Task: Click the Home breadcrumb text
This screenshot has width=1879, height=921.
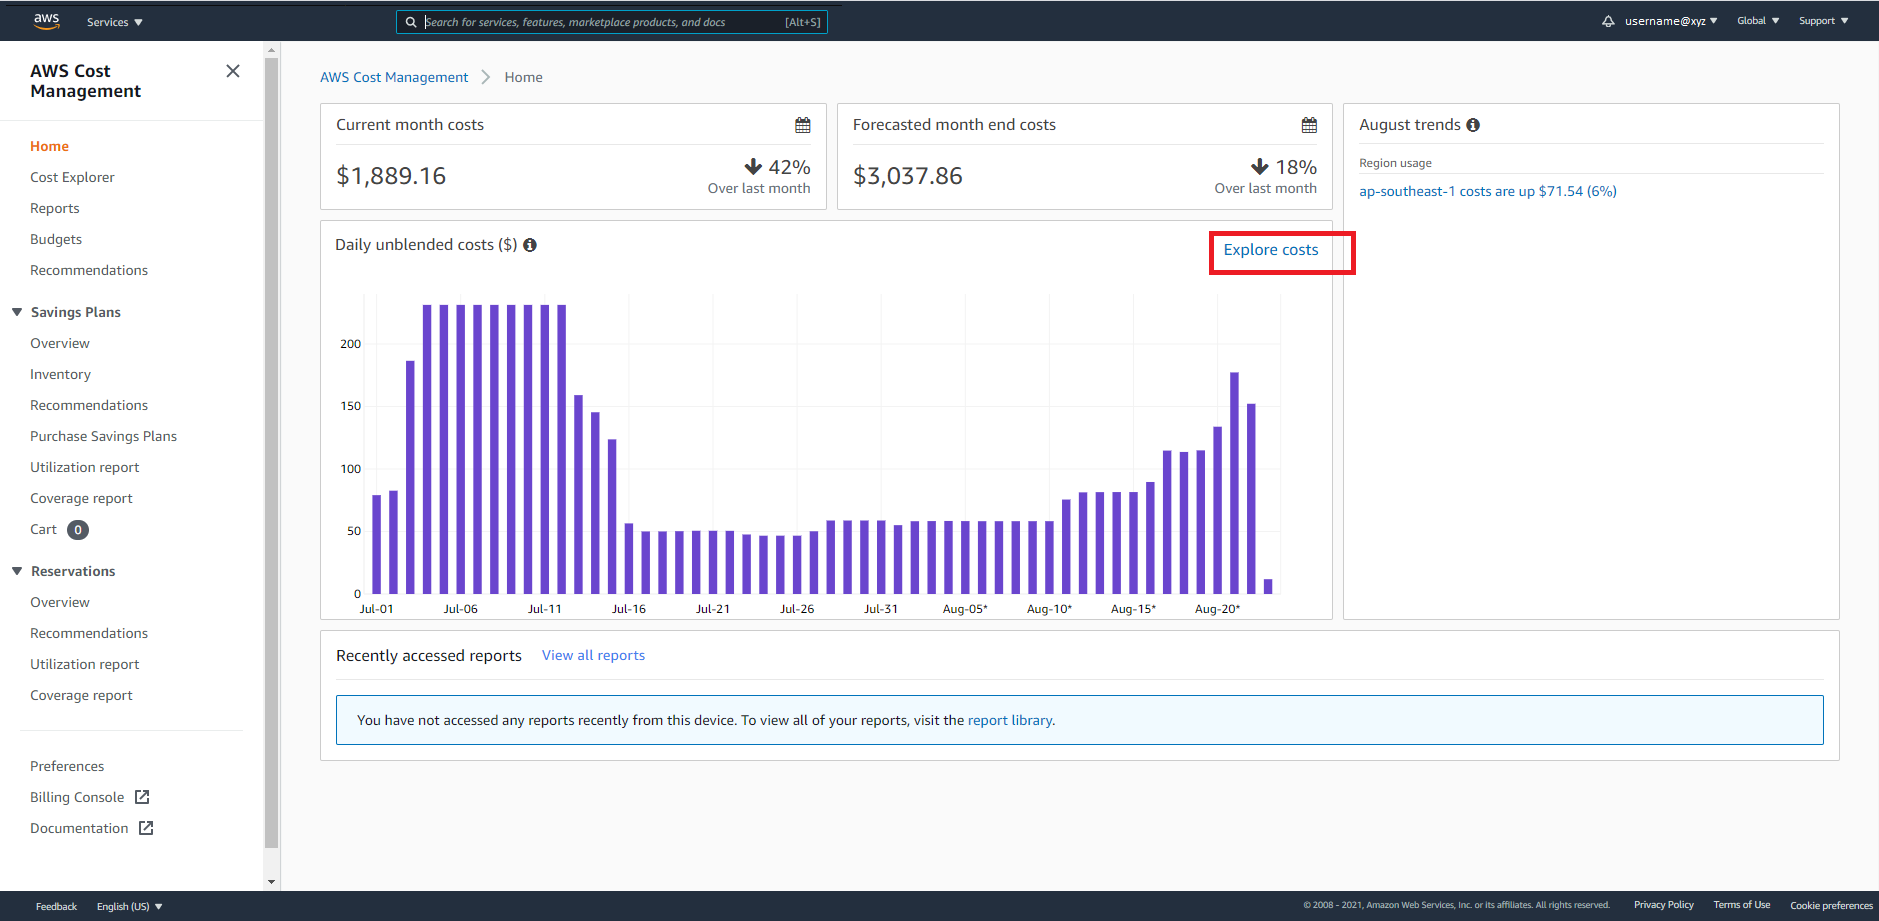Action: coord(523,77)
